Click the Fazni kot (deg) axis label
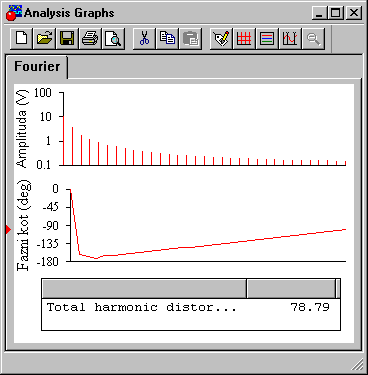This screenshot has height=375, width=368. coord(23,225)
